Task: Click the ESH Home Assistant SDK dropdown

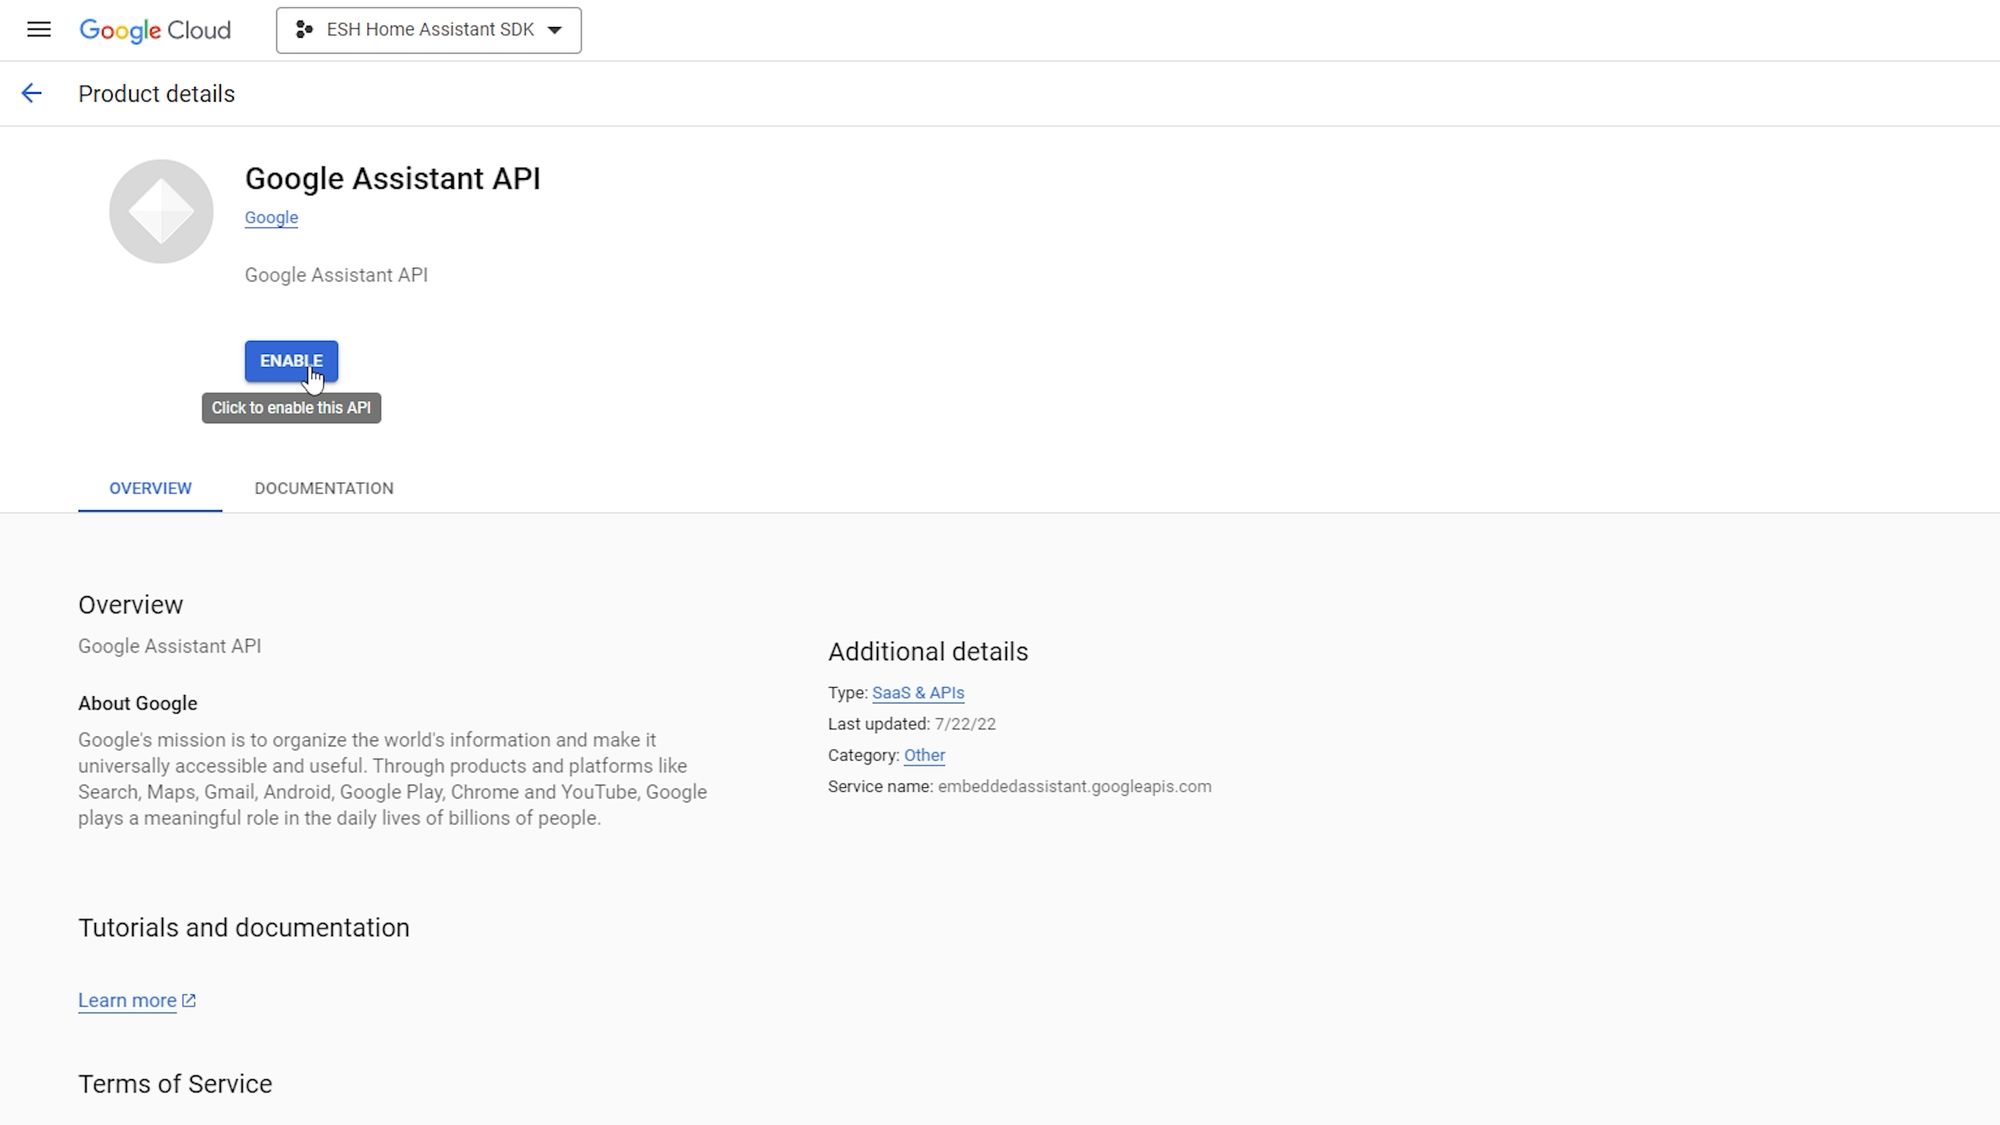Action: click(429, 29)
